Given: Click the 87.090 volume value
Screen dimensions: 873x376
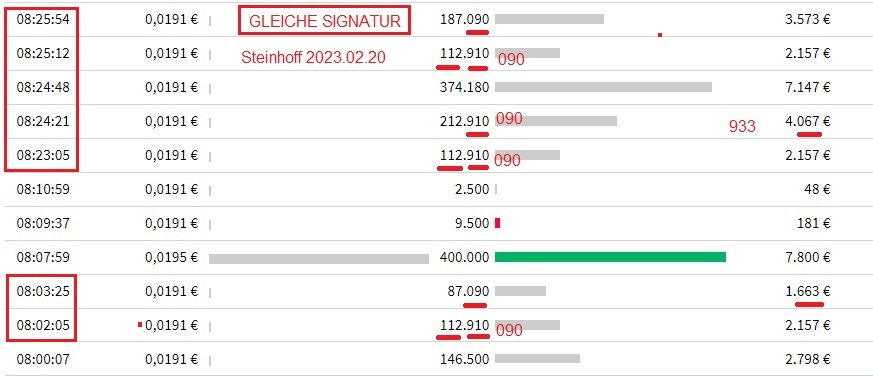Looking at the screenshot, I should tap(468, 291).
